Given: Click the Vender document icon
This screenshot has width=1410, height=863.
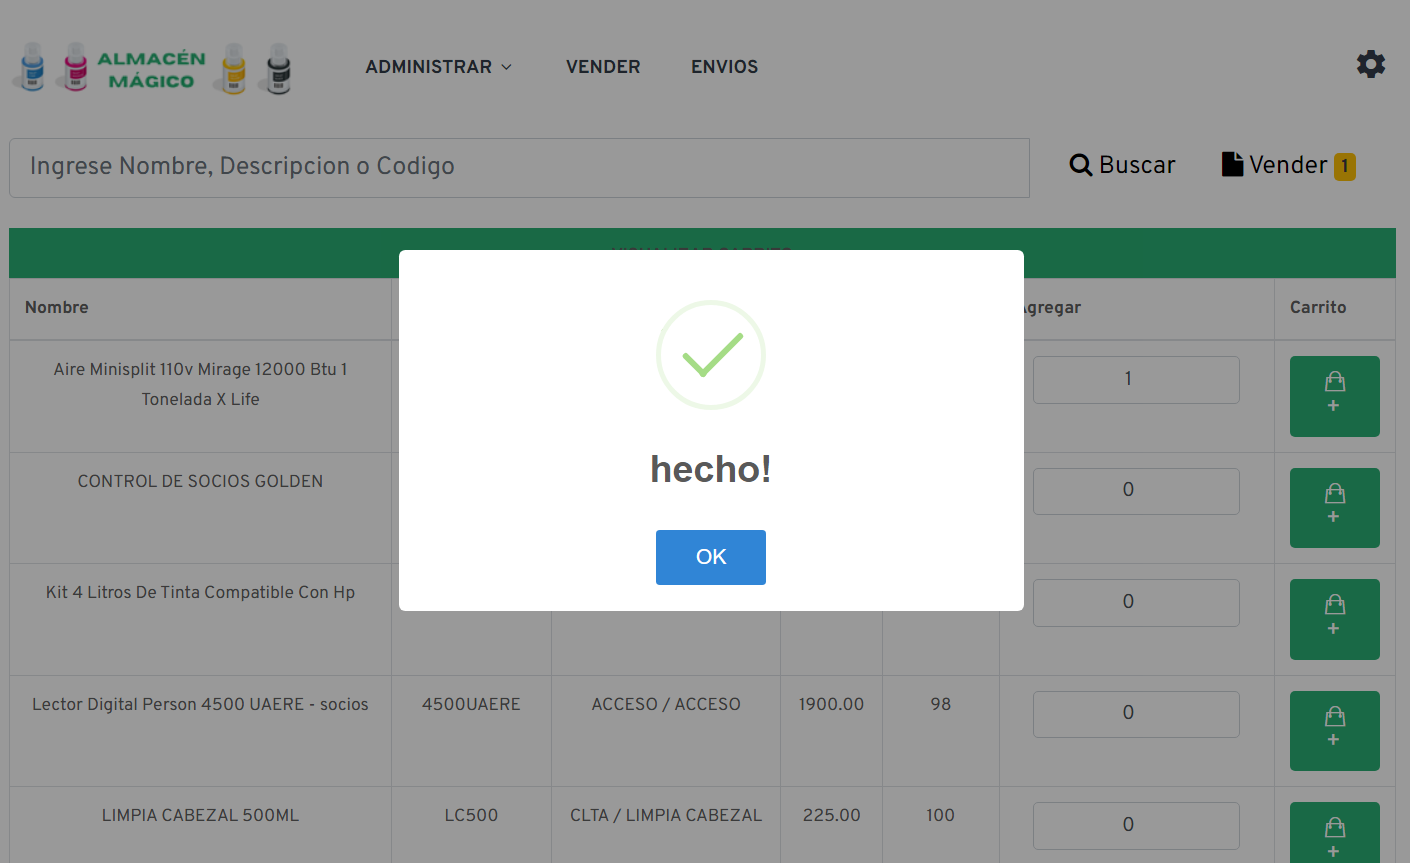Looking at the screenshot, I should click(1232, 164).
